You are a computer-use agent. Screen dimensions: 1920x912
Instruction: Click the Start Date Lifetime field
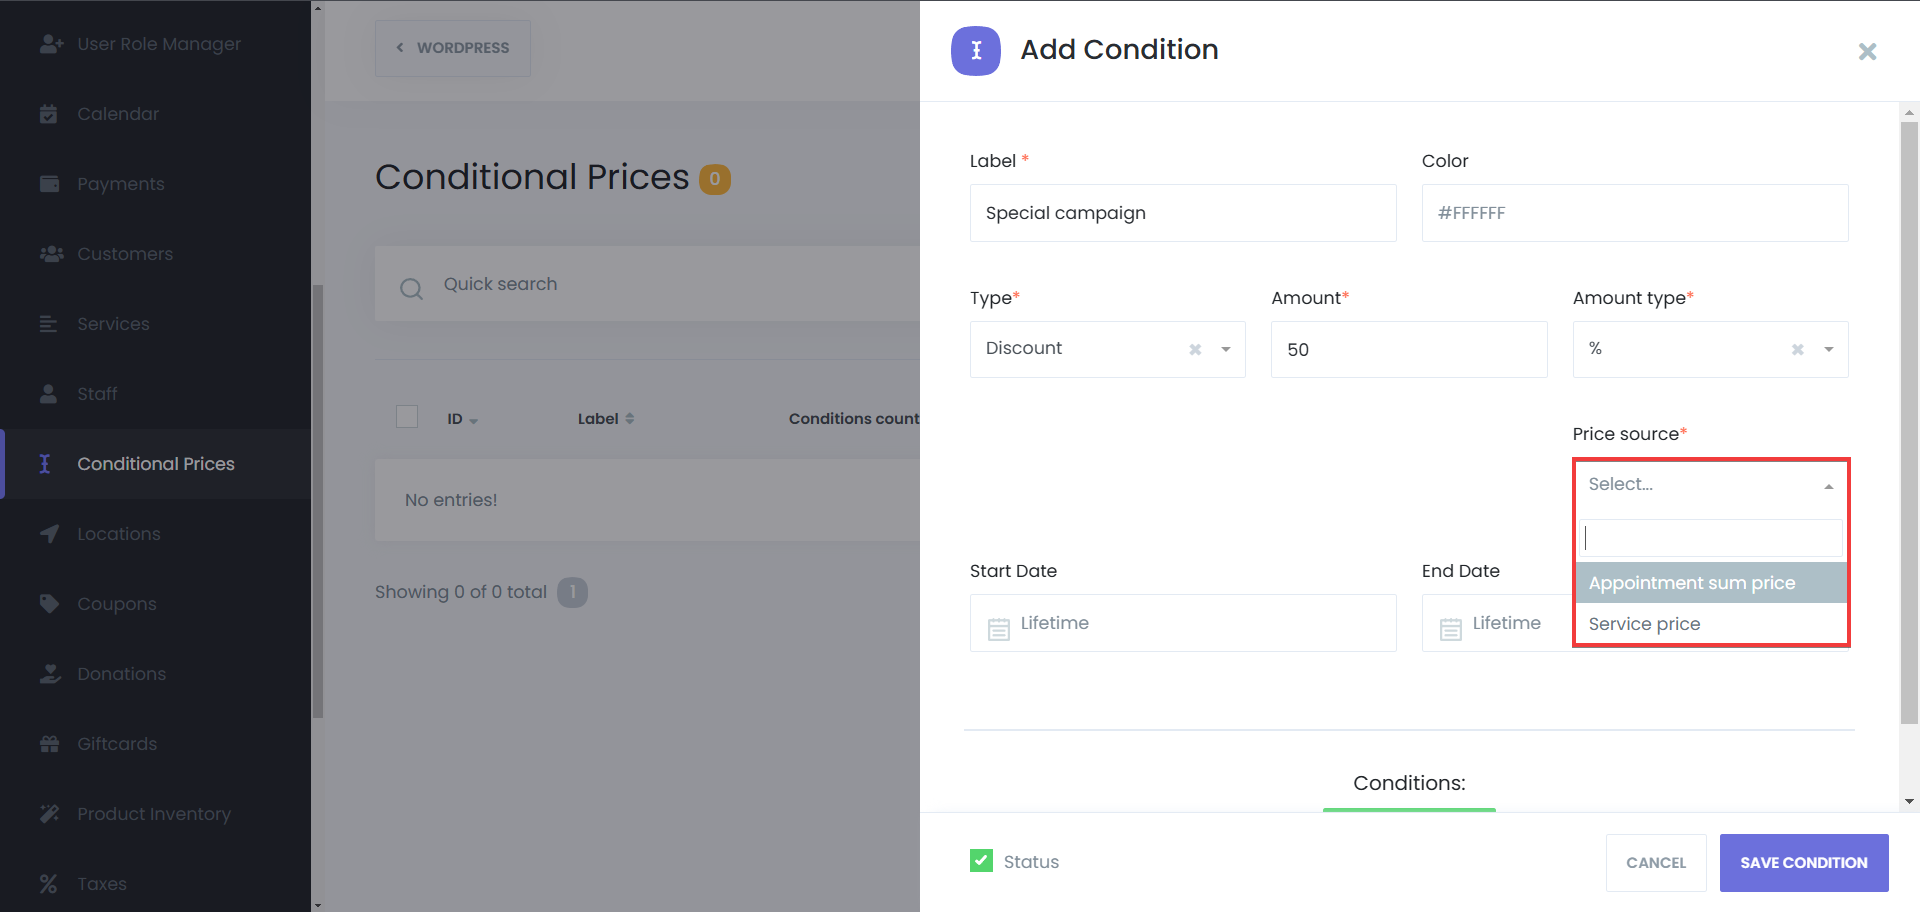click(x=1182, y=623)
